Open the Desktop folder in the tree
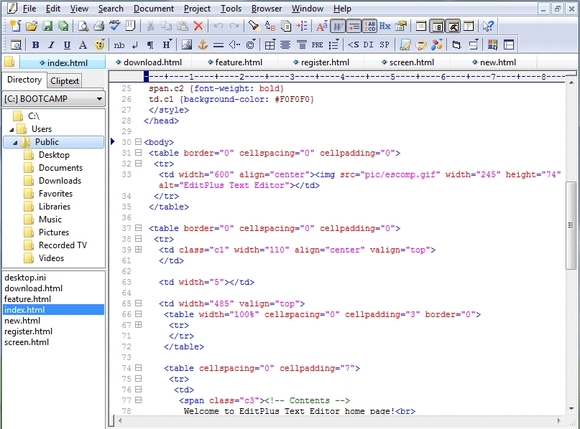This screenshot has height=429, width=580. [54, 155]
